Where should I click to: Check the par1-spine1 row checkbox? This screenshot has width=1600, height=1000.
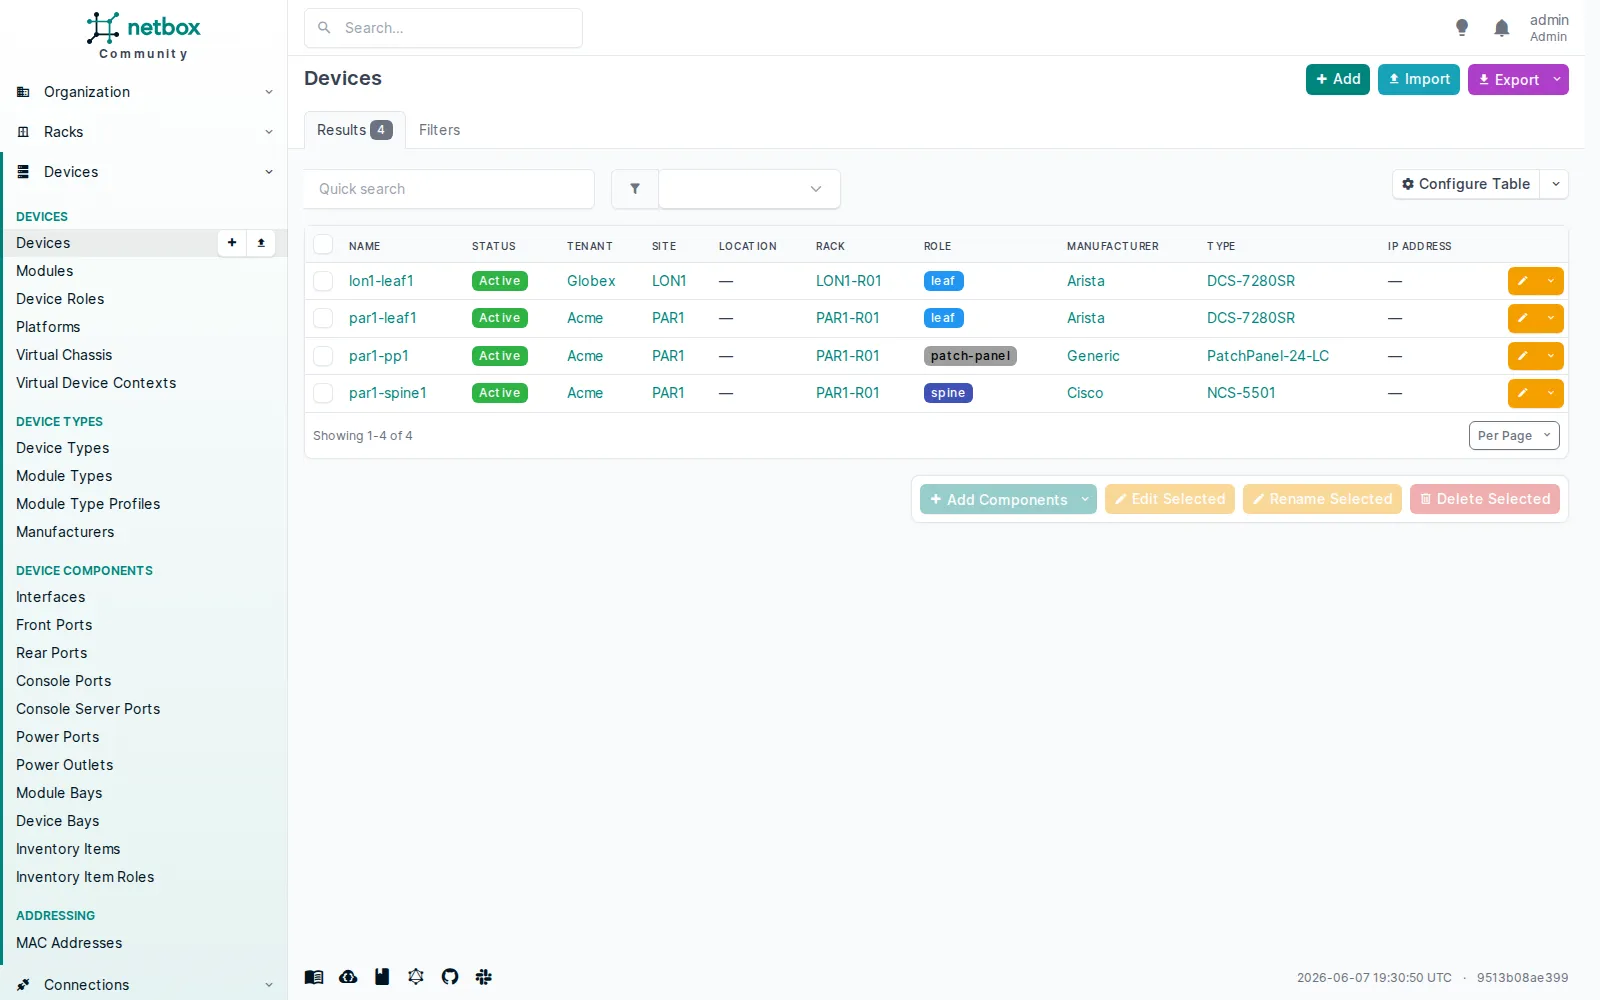pos(323,393)
